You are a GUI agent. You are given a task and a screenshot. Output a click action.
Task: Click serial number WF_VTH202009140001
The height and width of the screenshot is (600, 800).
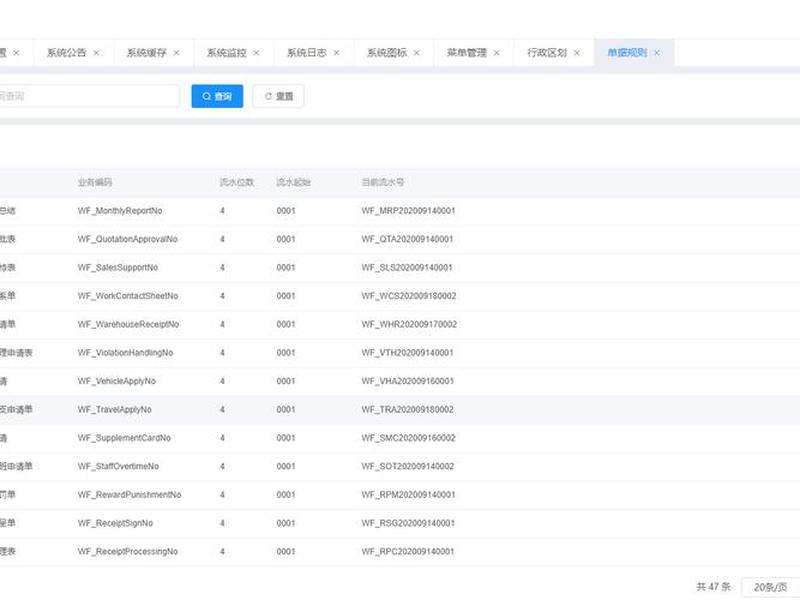coord(407,353)
